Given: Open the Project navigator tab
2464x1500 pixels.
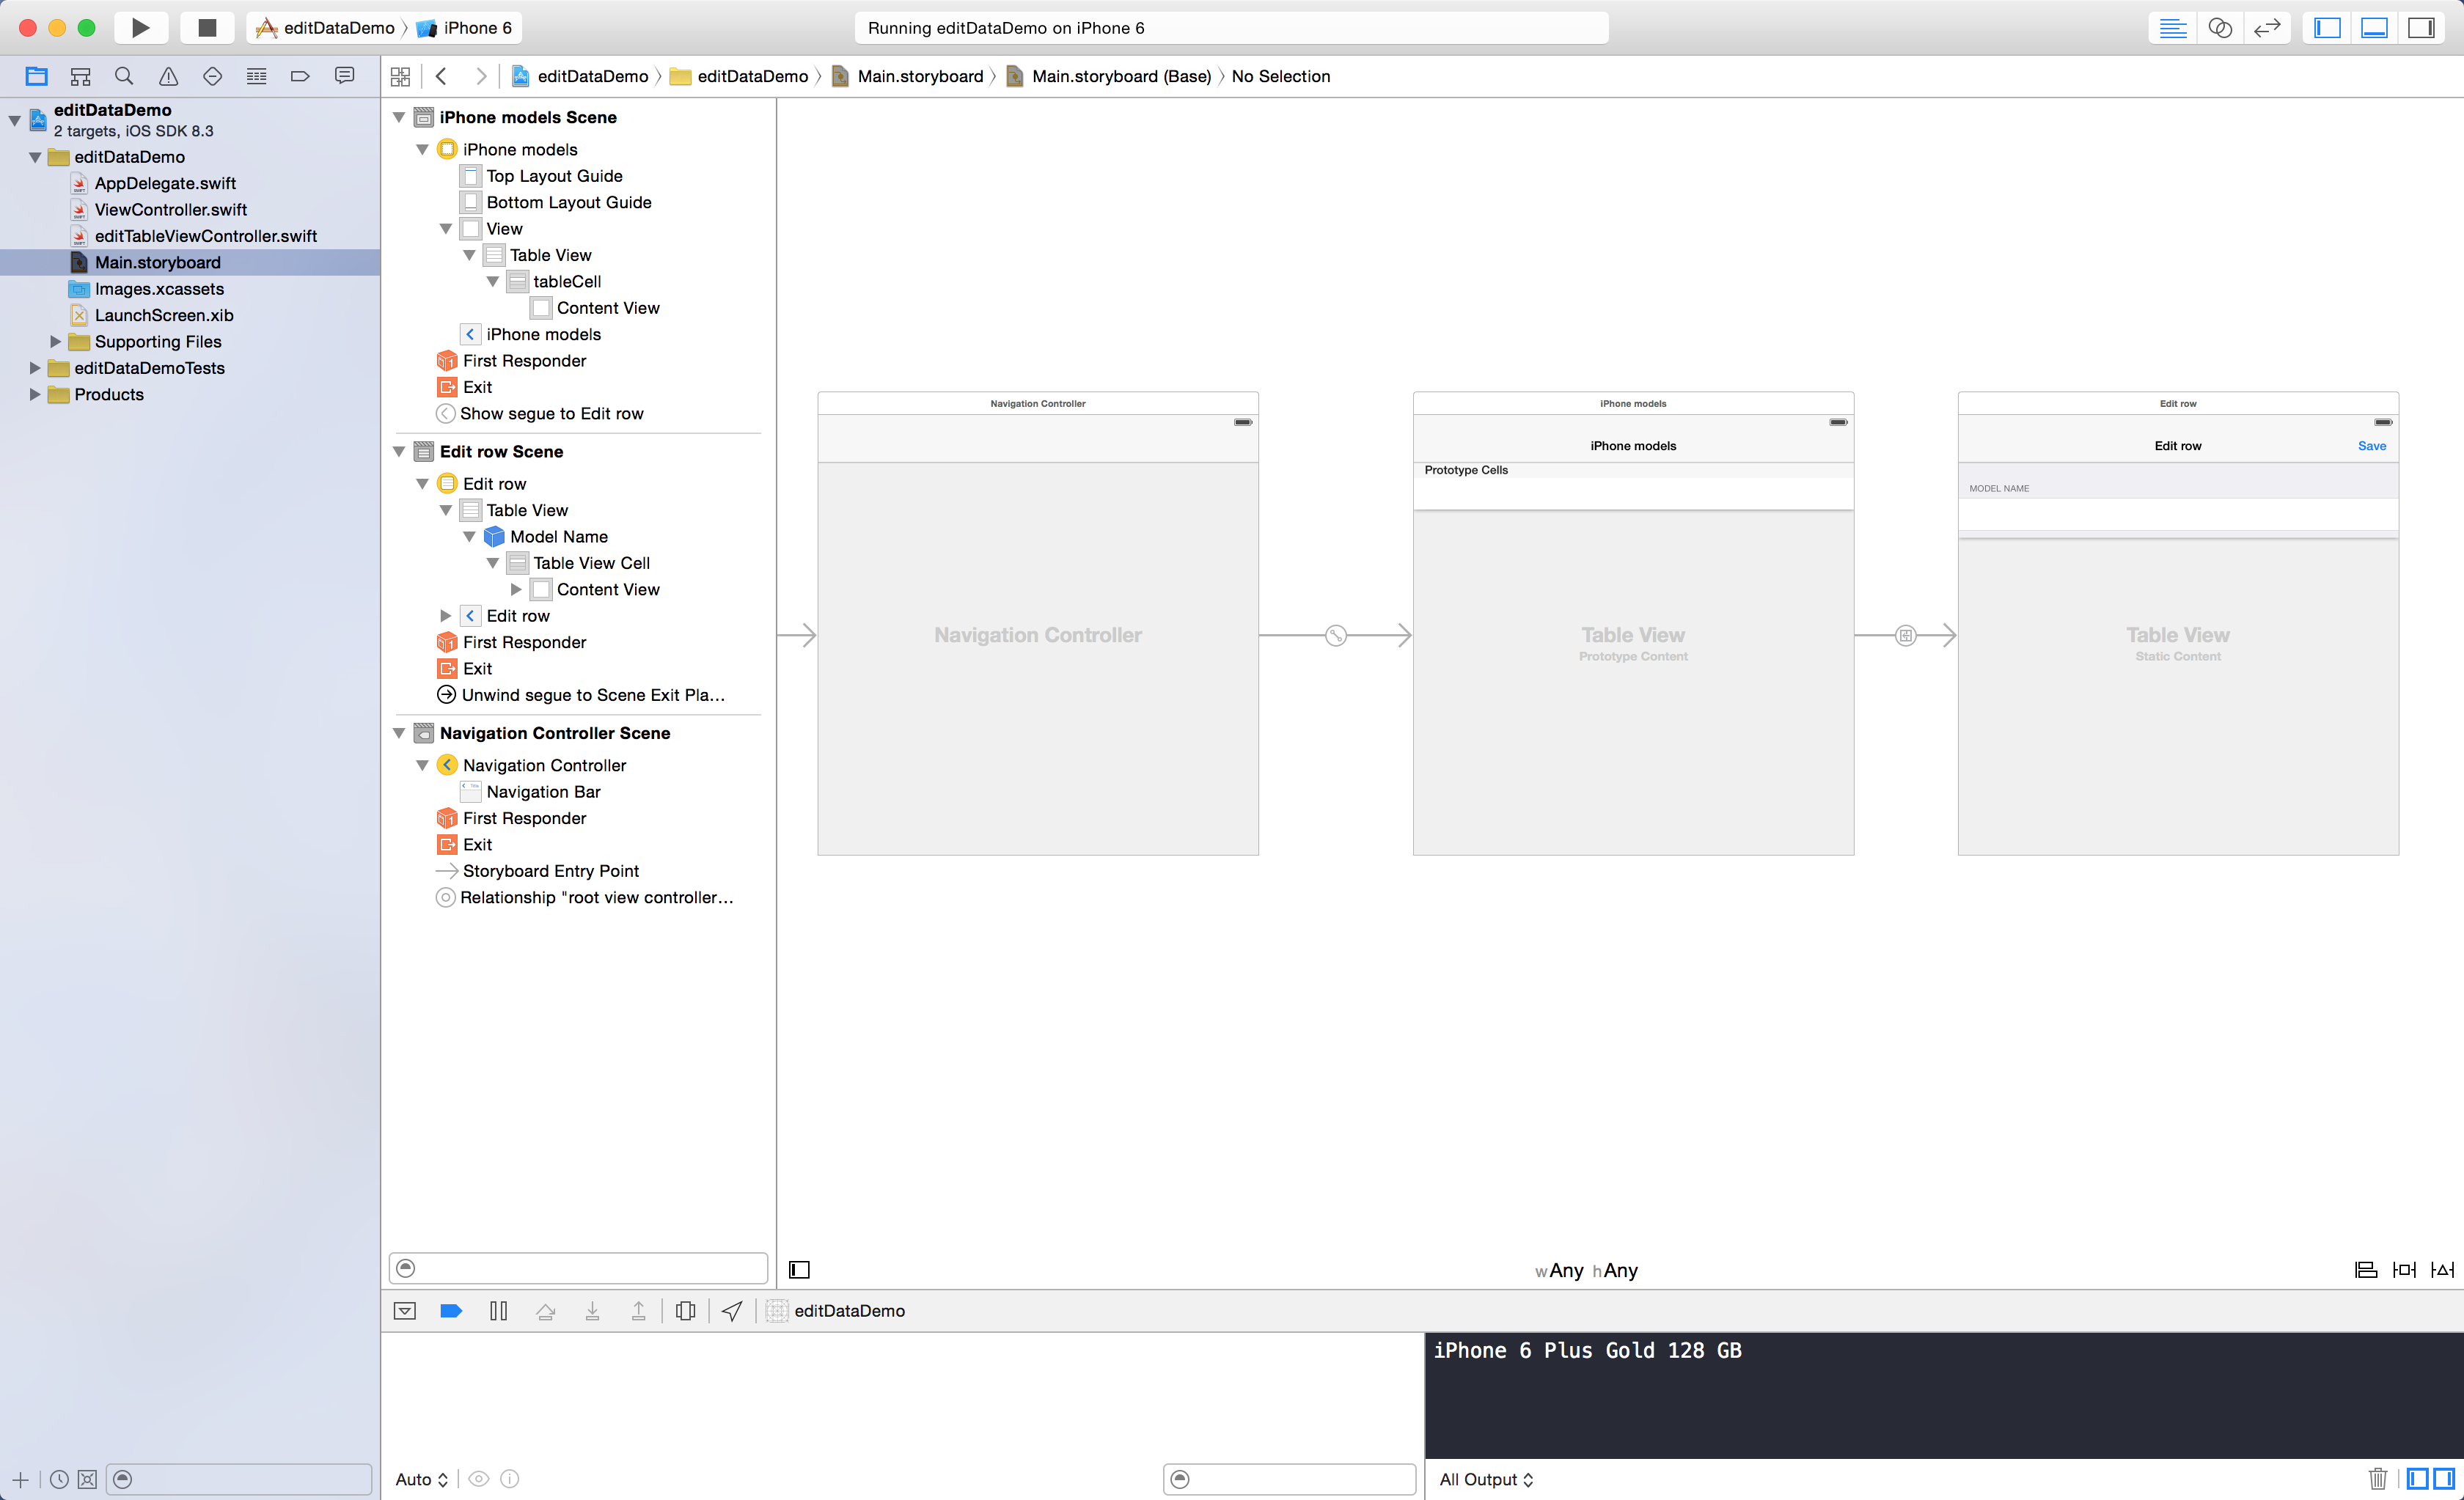Looking at the screenshot, I should pos(37,76).
